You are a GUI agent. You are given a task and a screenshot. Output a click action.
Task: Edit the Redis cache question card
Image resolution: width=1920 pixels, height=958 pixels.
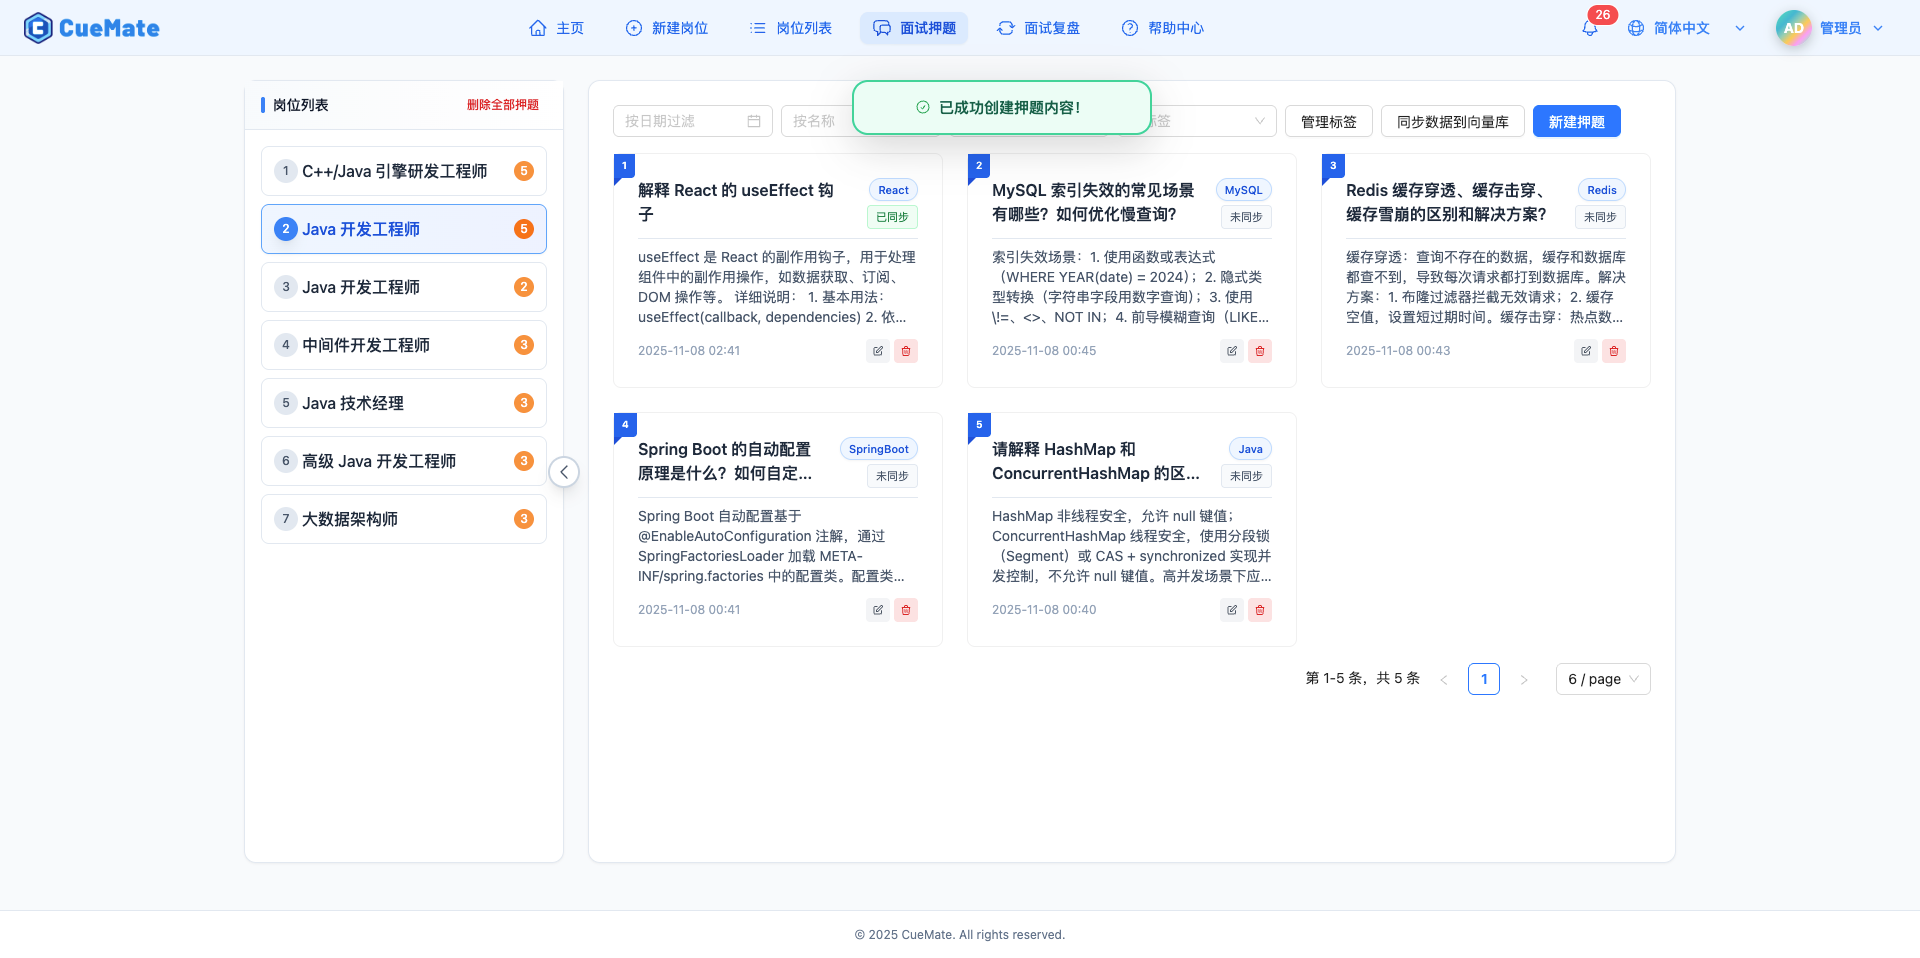coord(1586,351)
